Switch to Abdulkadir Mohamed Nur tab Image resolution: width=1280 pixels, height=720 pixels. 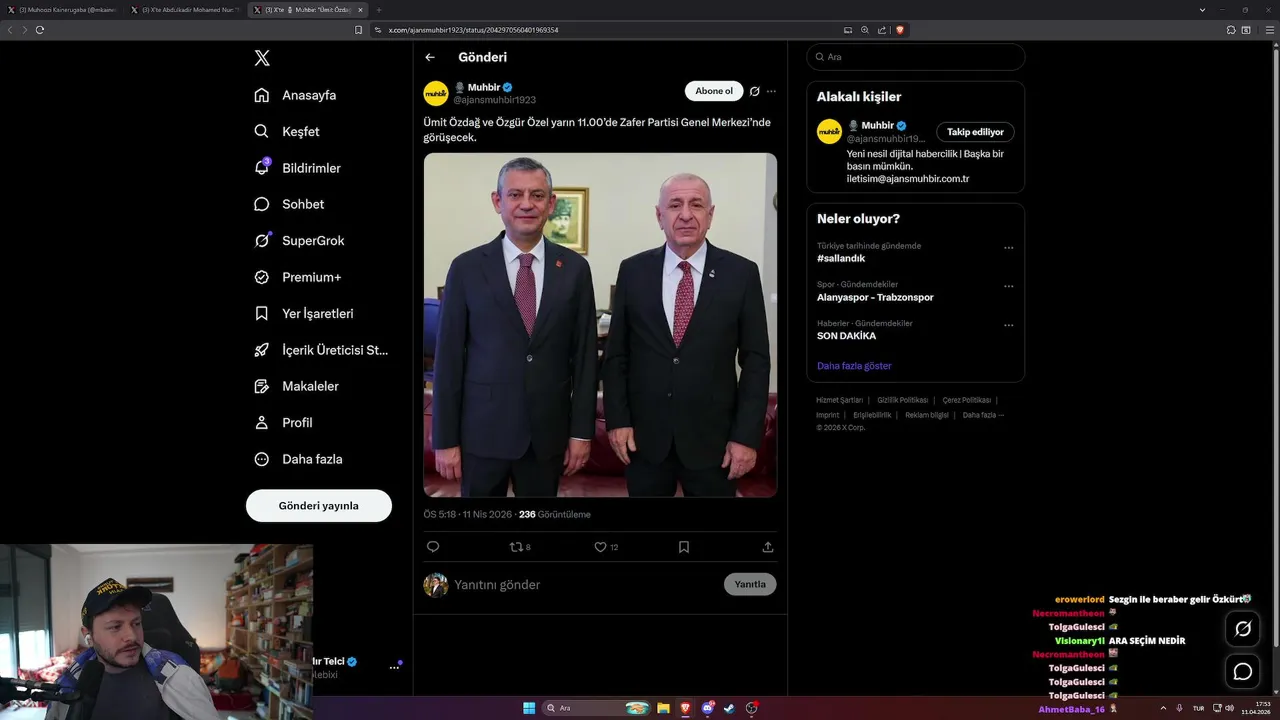click(x=185, y=10)
